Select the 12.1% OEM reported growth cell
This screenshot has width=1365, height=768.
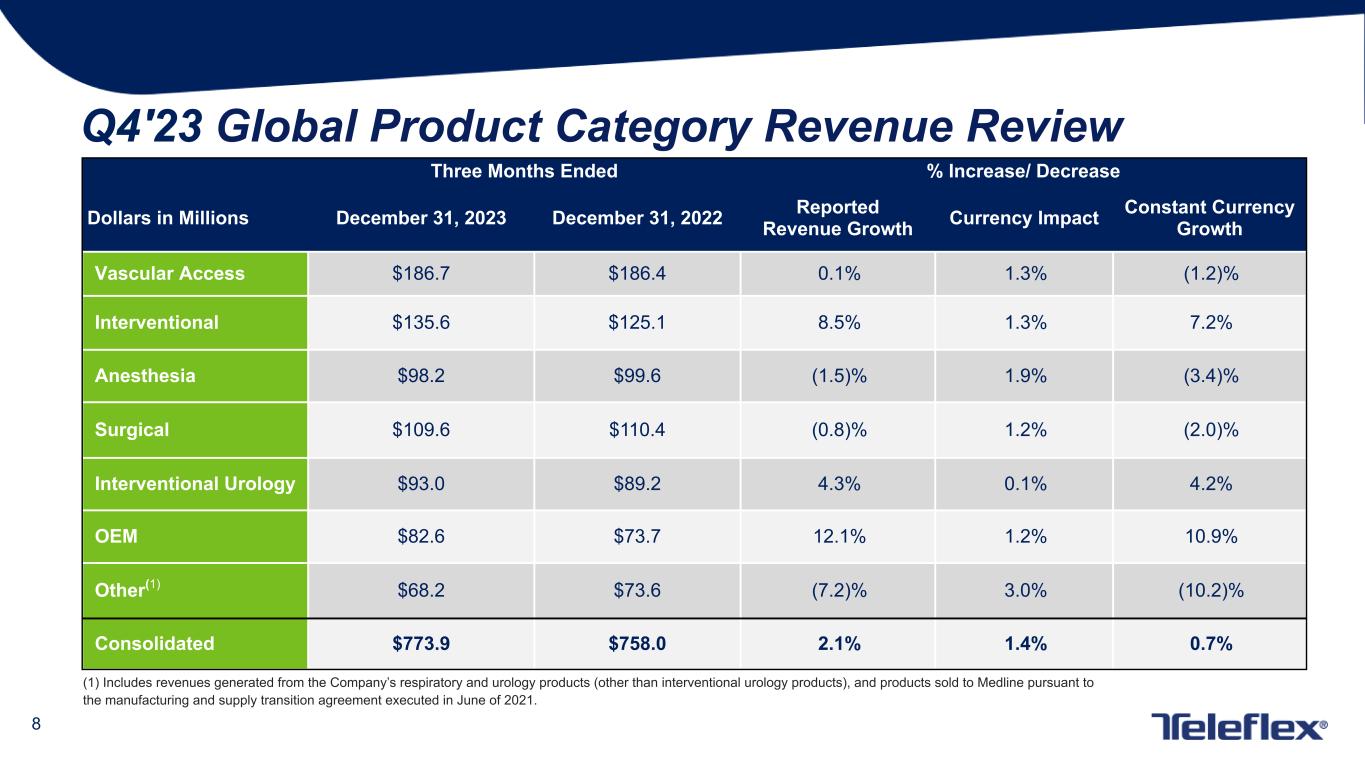(837, 537)
